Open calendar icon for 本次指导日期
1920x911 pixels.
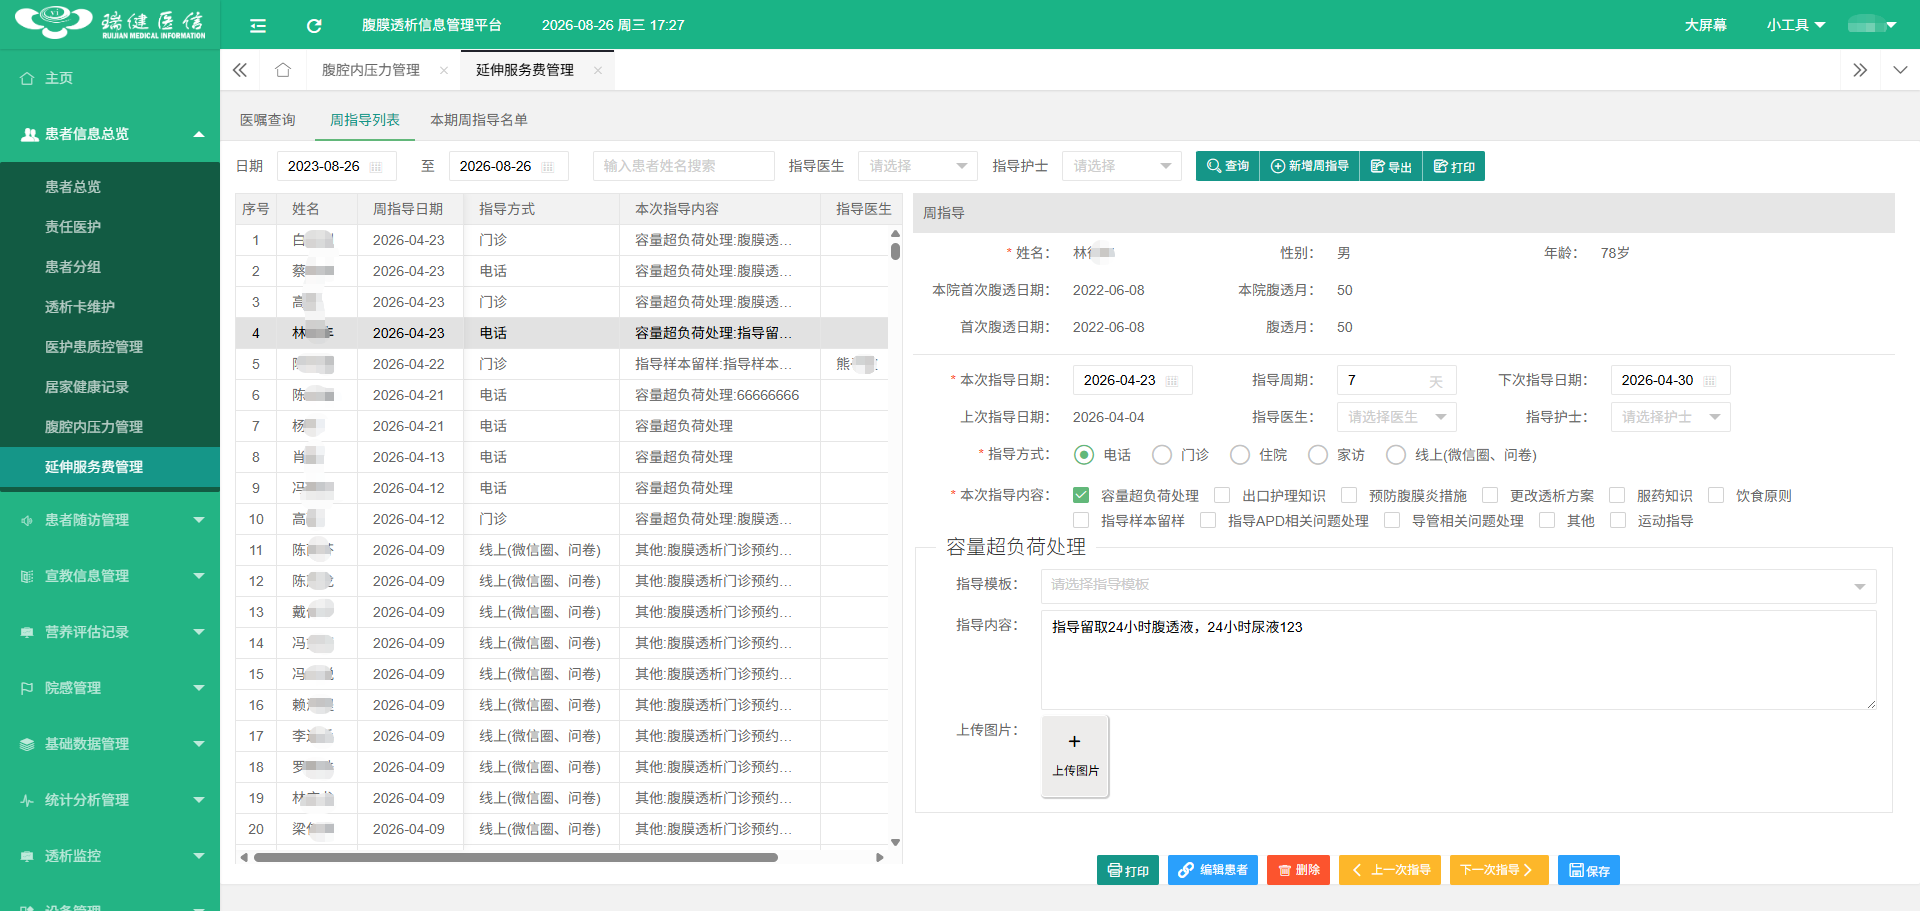1172,381
